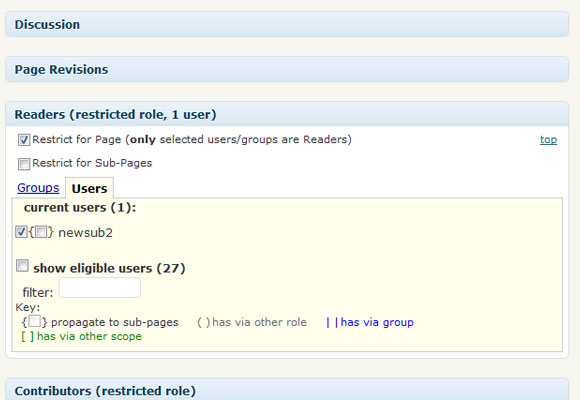Toggle newsub2 propagate to sub-pages checkbox in braces
580x400 pixels.
click(x=41, y=232)
